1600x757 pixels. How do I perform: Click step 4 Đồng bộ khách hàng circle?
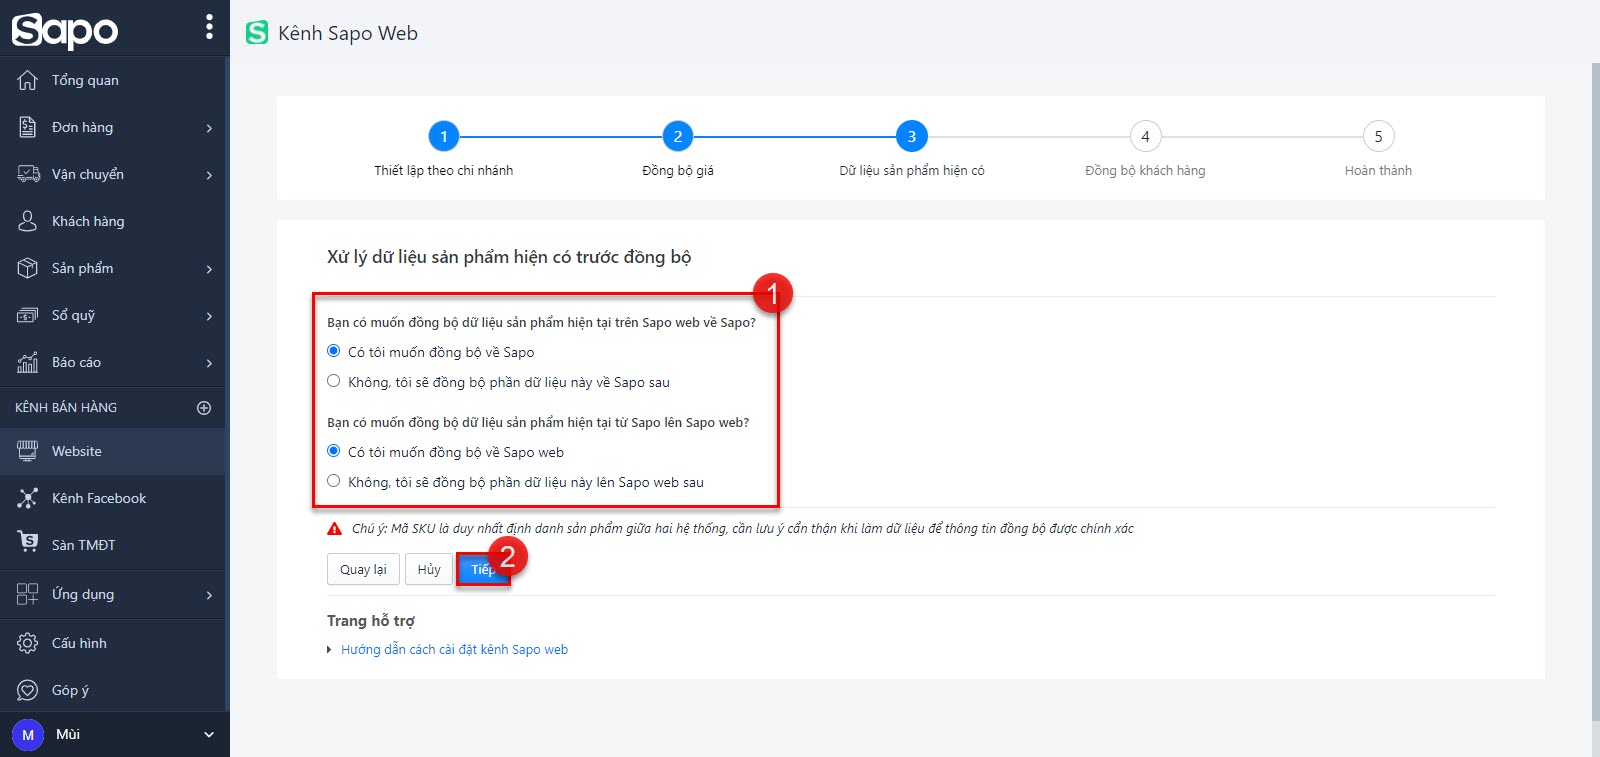click(x=1145, y=136)
